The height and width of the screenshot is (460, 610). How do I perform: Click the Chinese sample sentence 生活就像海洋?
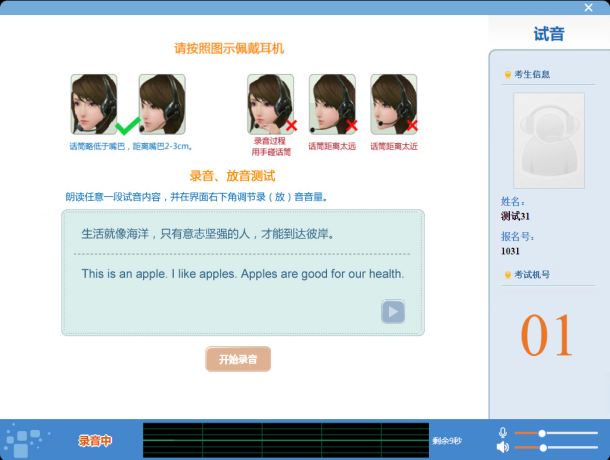(207, 234)
